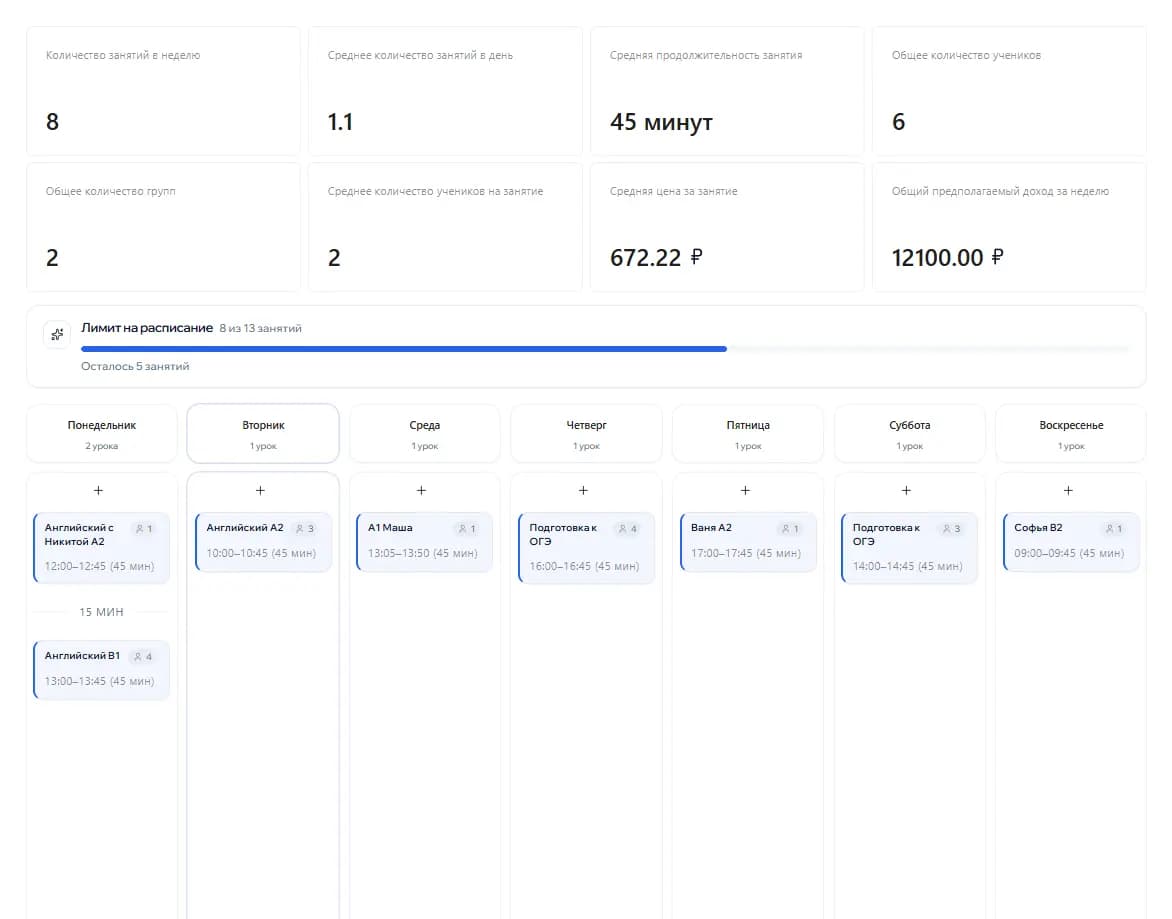Screen dimensions: 1172x919
Task: Click the text Осталось 5 занятий
Action: pos(135,366)
